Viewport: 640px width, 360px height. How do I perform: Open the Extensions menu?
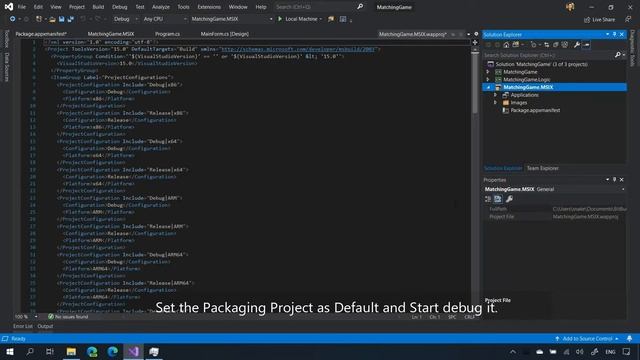tap(209, 7)
